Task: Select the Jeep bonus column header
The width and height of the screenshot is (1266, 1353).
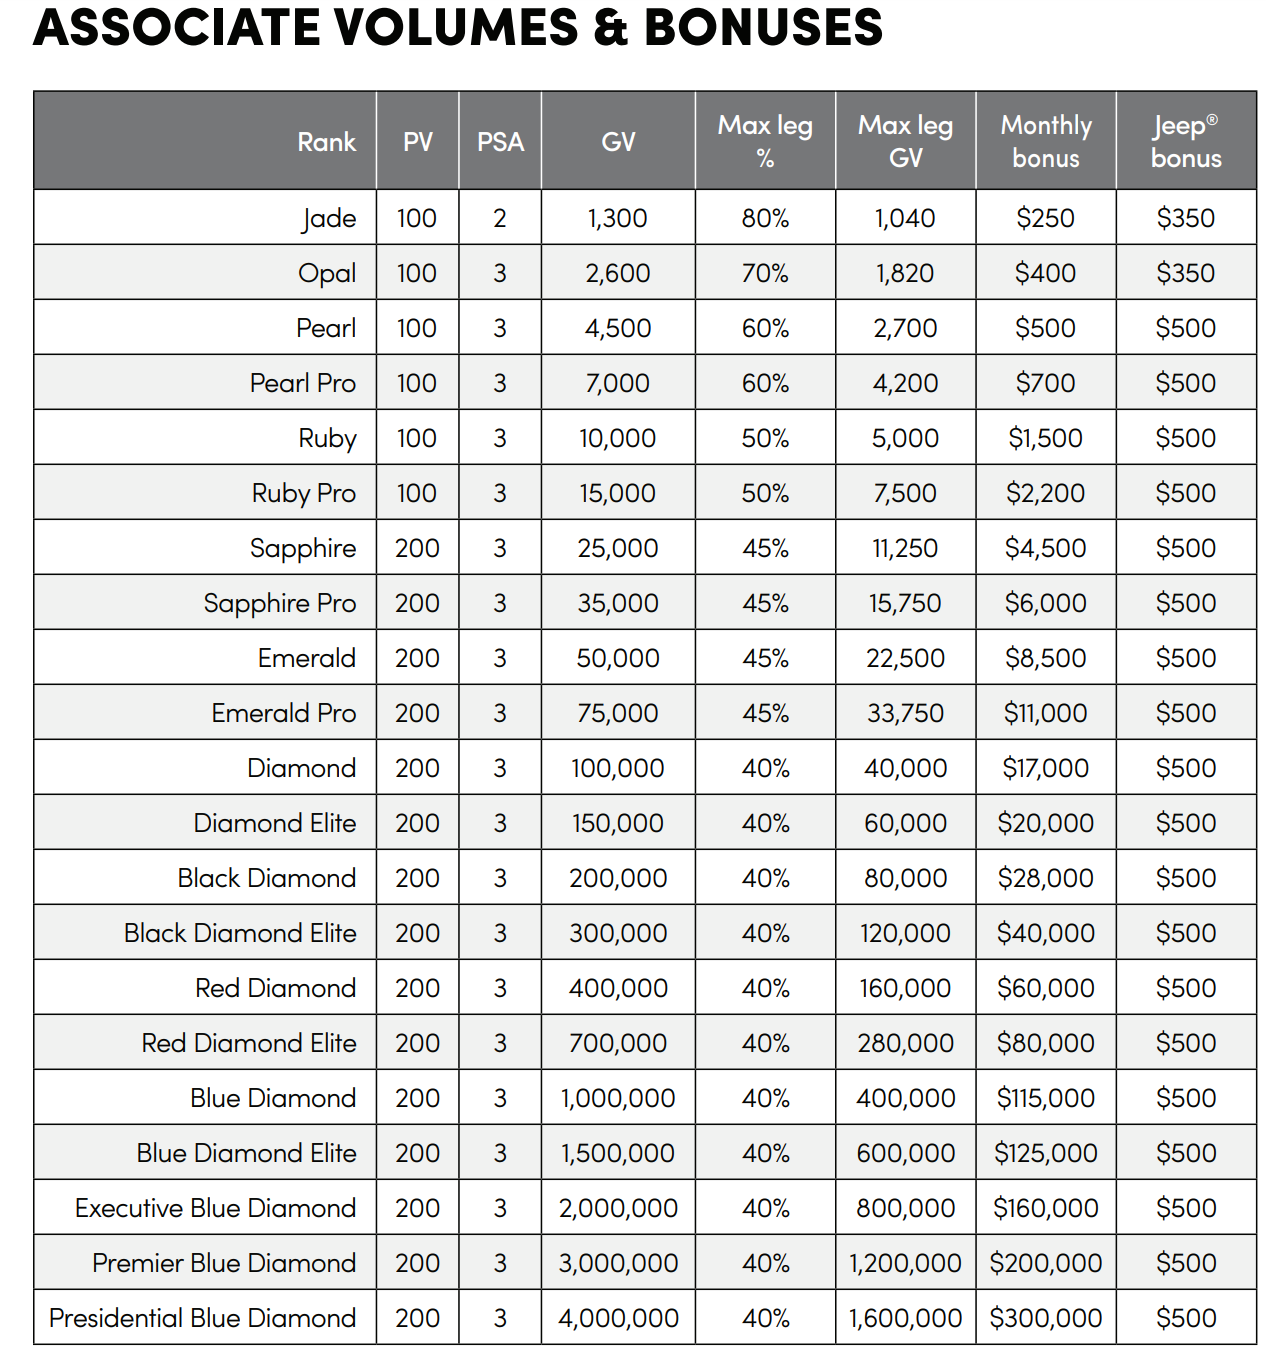Action: [x=1186, y=141]
